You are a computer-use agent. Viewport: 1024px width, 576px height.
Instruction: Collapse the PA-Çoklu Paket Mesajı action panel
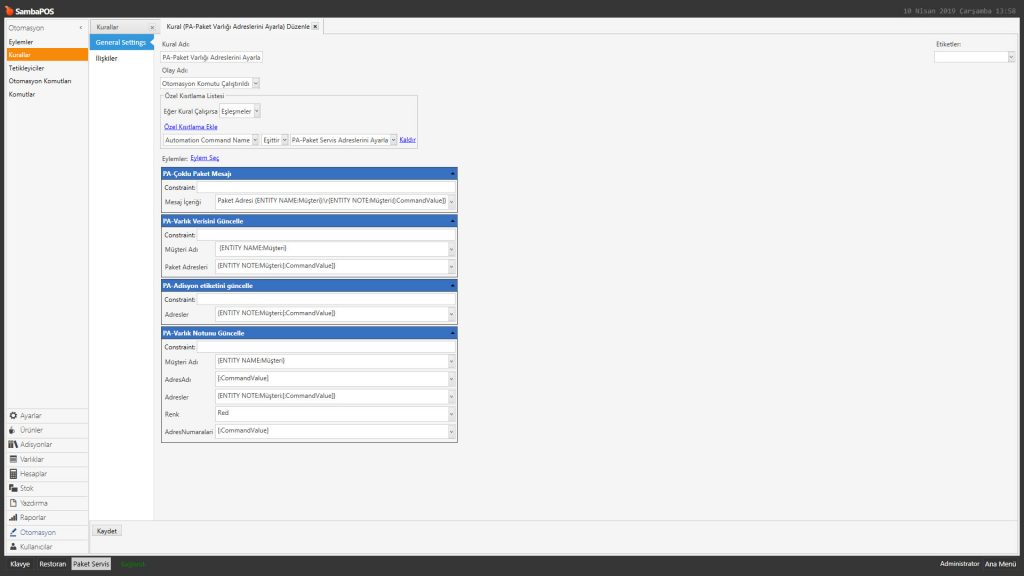click(x=452, y=174)
